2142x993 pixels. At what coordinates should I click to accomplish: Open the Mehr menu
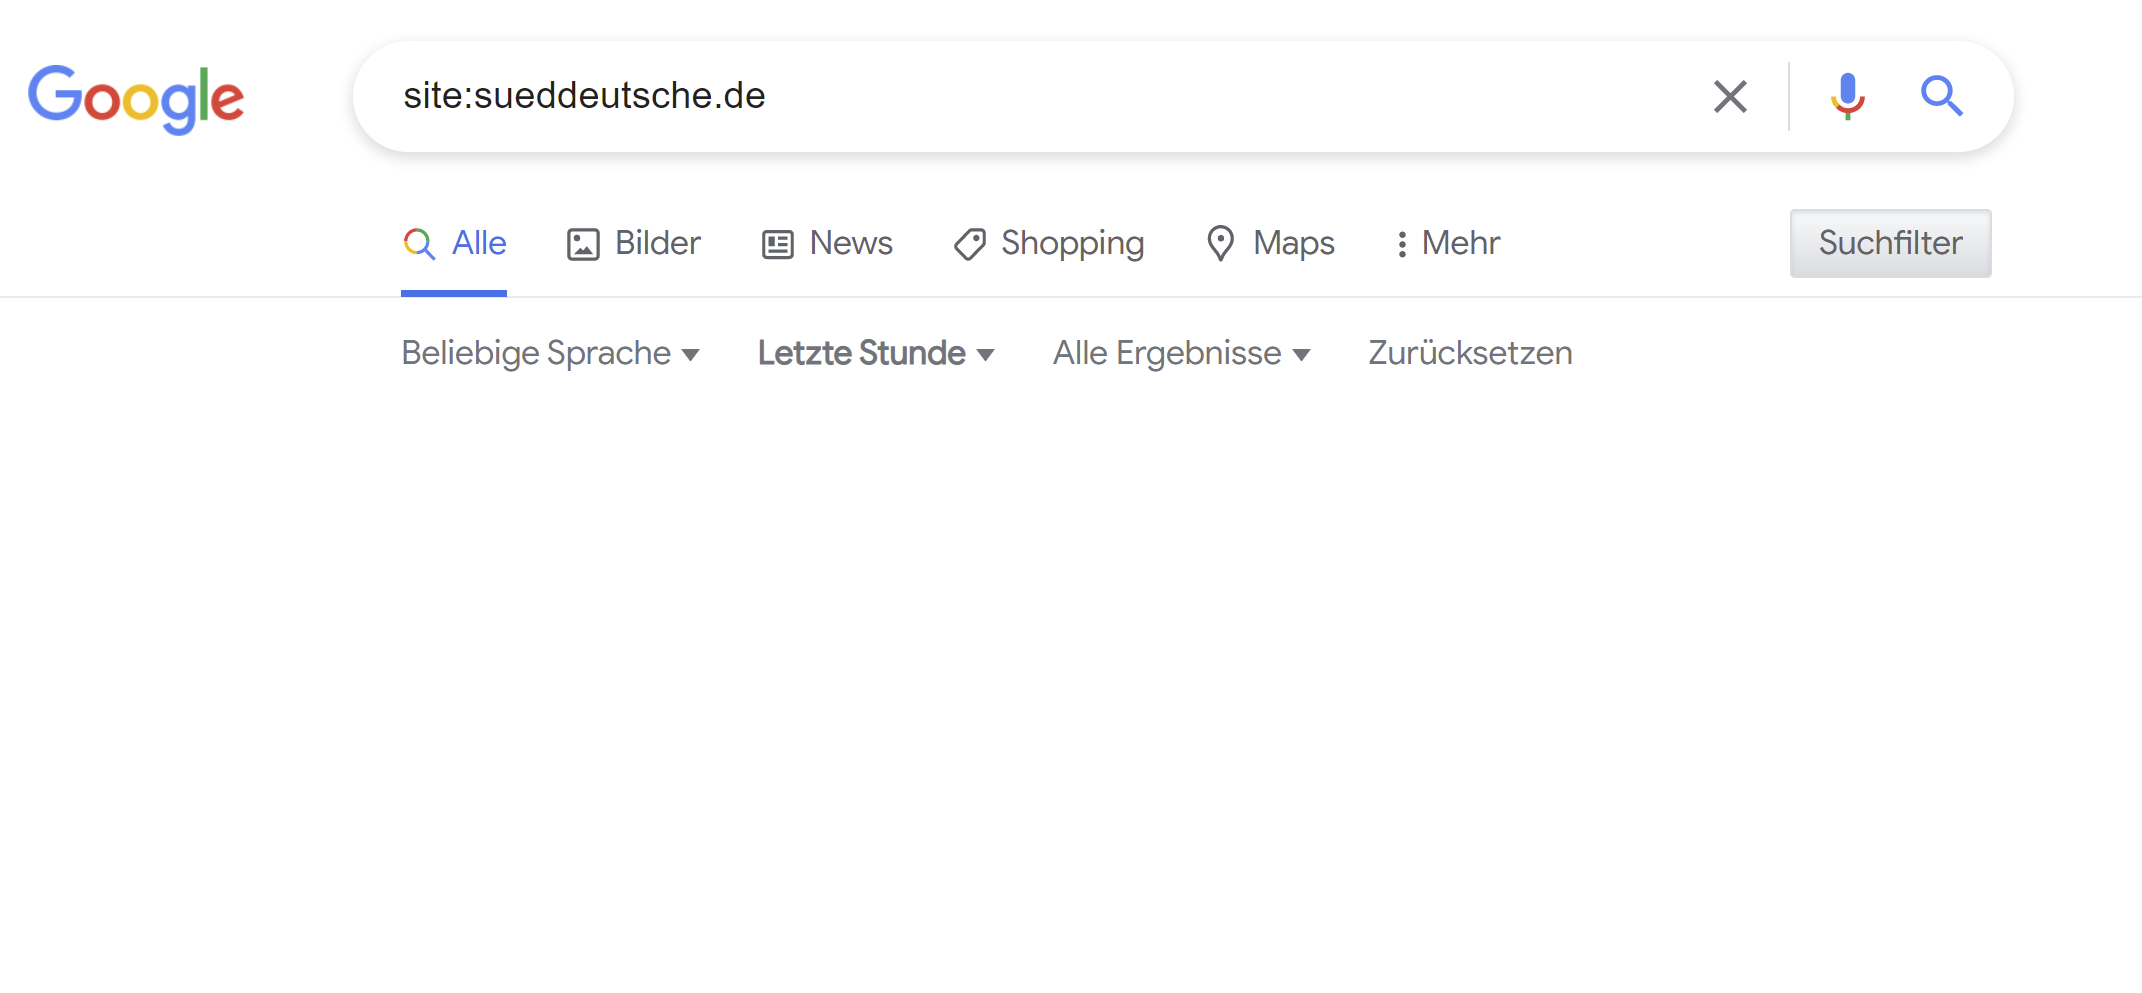tap(1460, 243)
